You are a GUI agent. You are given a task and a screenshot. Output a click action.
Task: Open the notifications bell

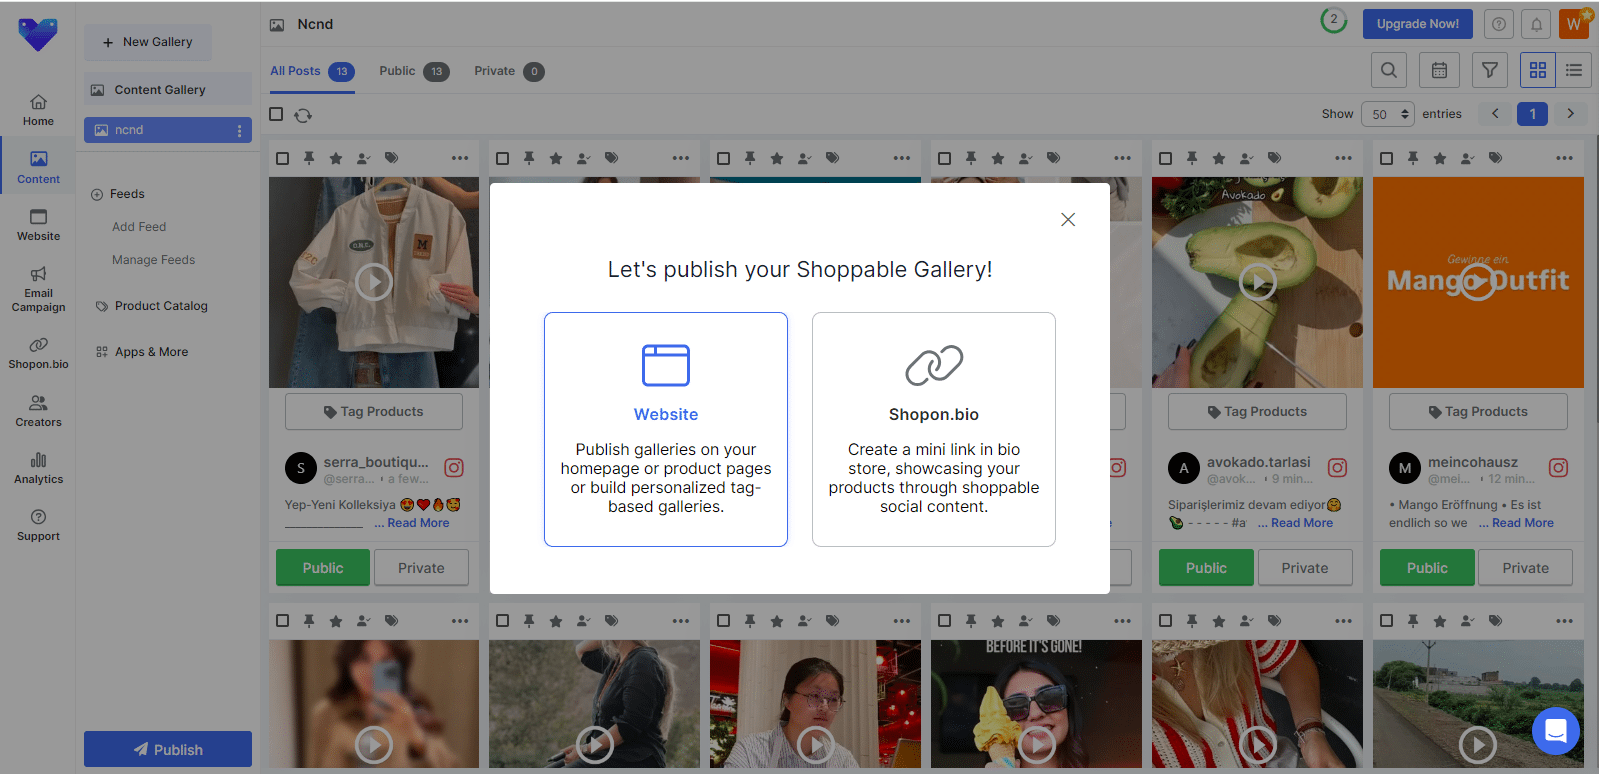(1536, 24)
